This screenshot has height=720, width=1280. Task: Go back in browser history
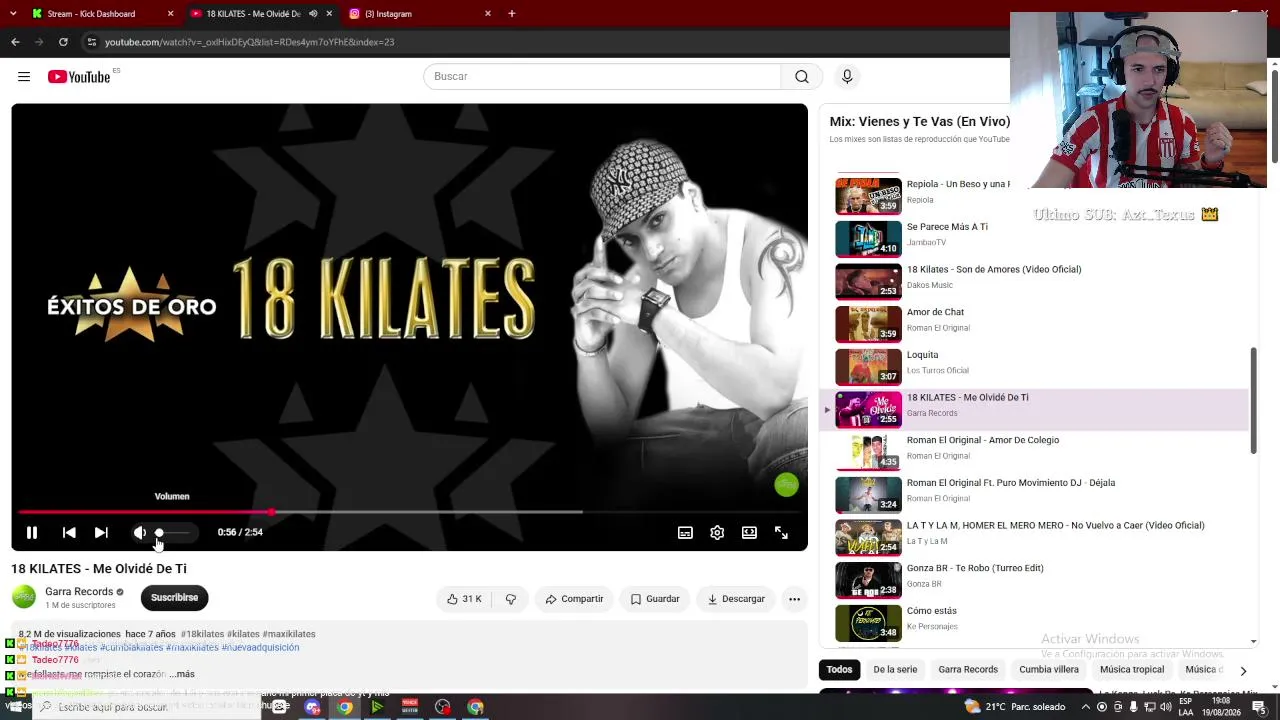15,42
